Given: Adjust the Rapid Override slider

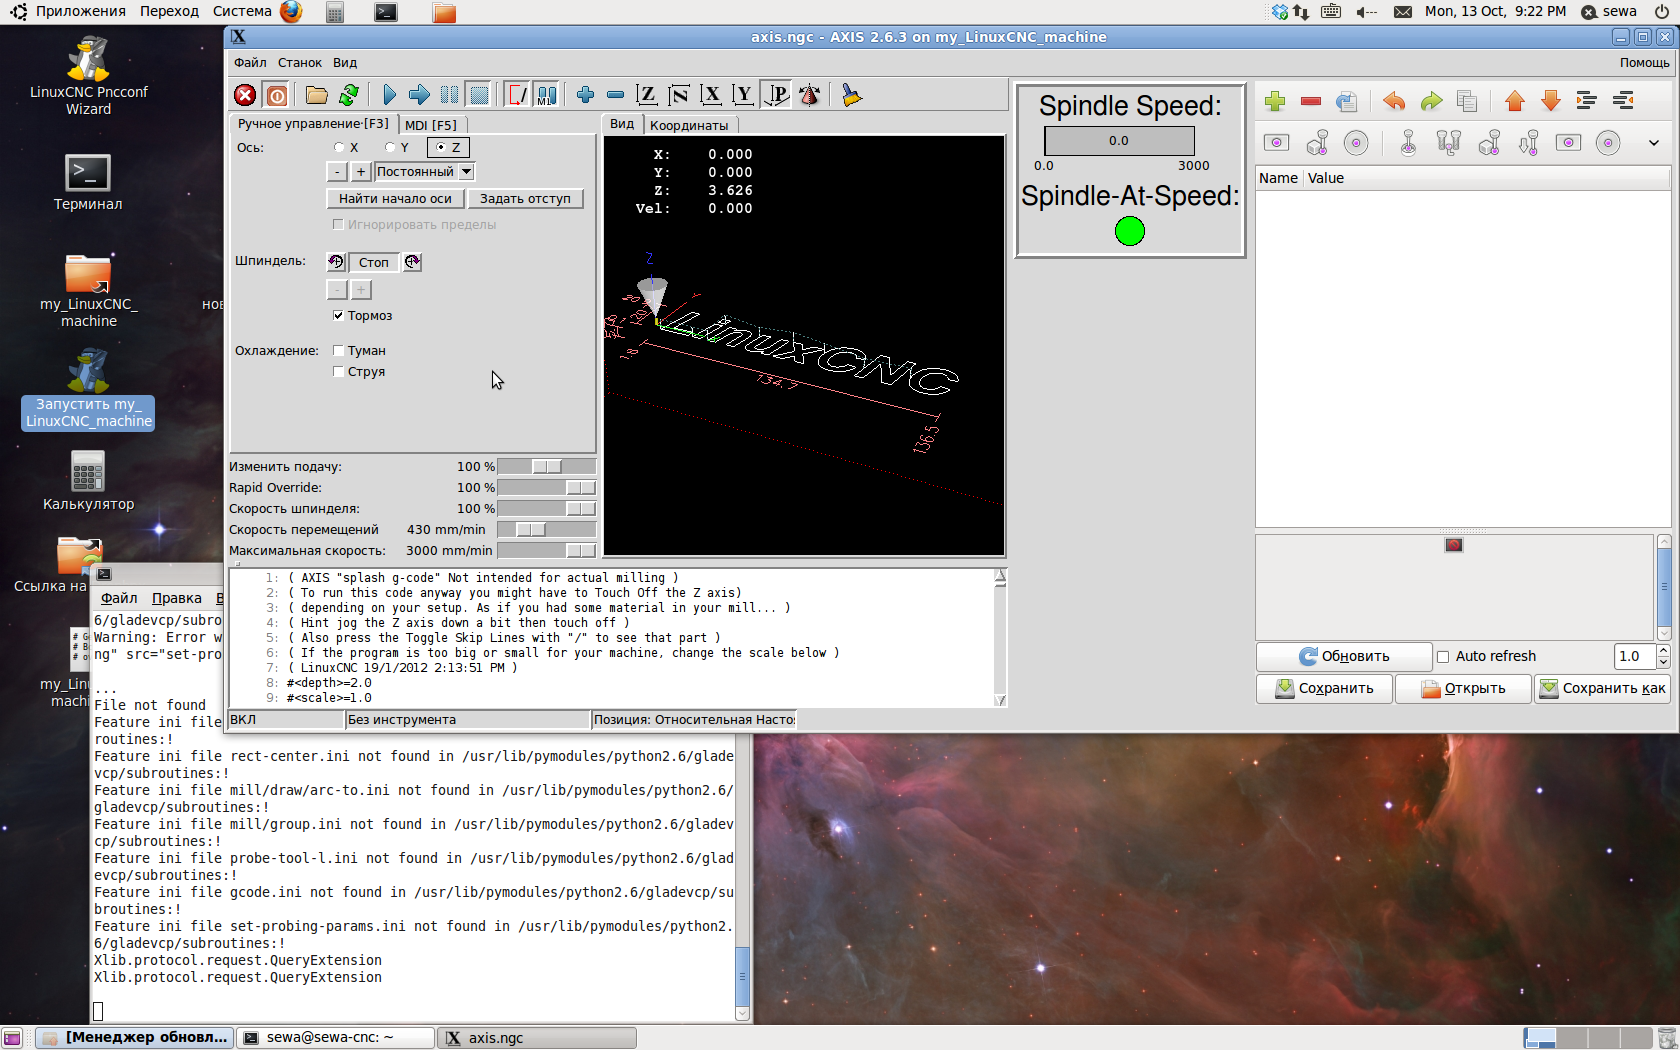Looking at the screenshot, I should tap(546, 488).
